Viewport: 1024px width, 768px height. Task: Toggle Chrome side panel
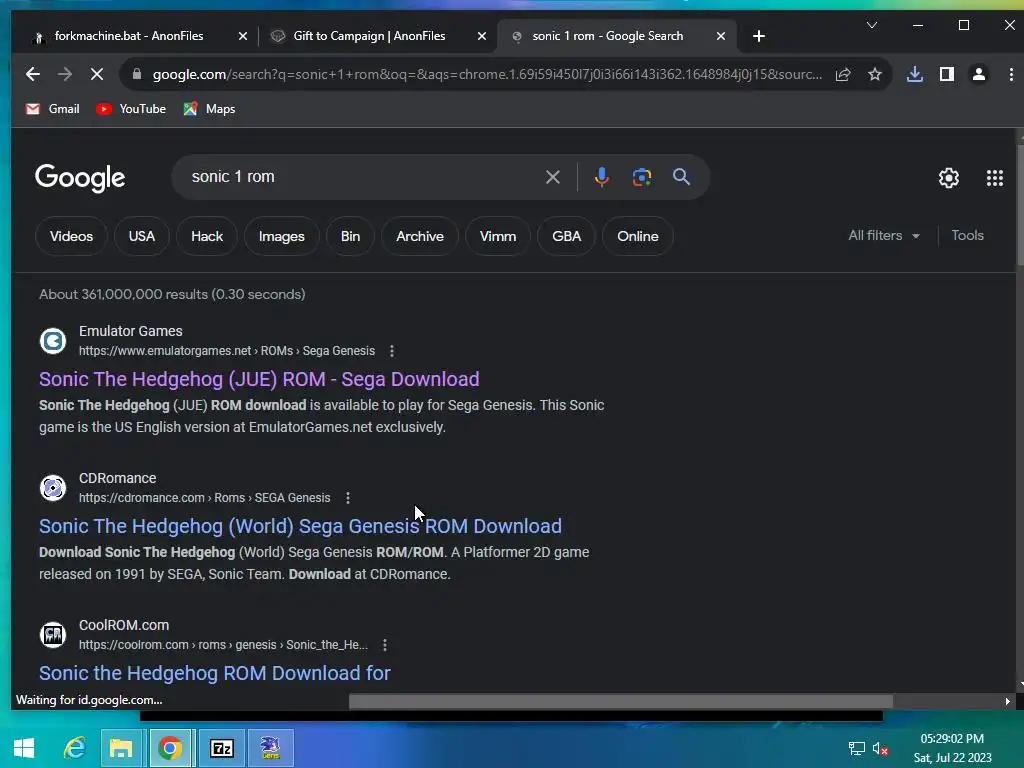tap(946, 74)
